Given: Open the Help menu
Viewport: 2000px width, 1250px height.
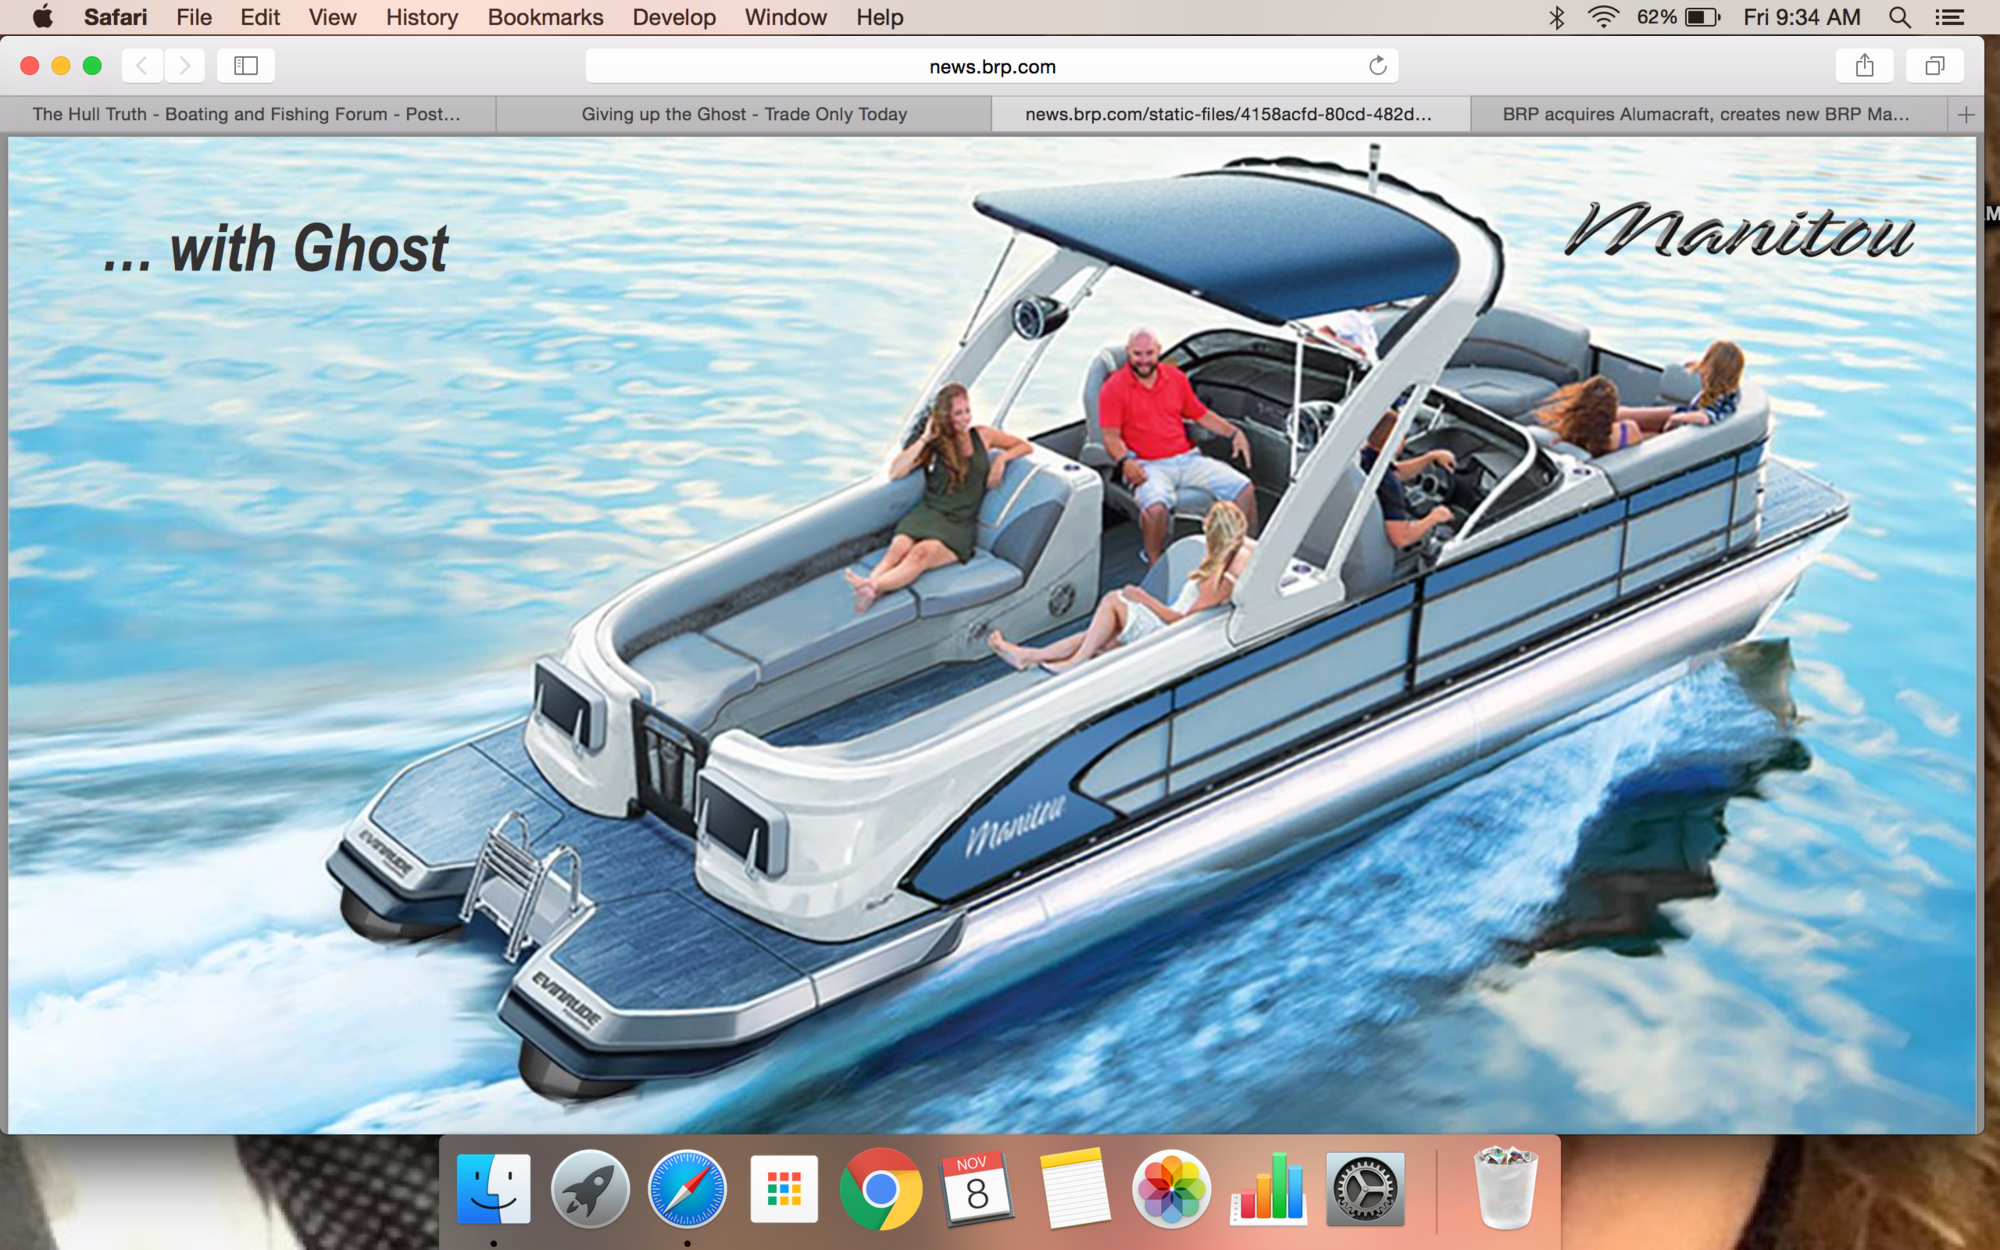Looking at the screenshot, I should click(880, 17).
